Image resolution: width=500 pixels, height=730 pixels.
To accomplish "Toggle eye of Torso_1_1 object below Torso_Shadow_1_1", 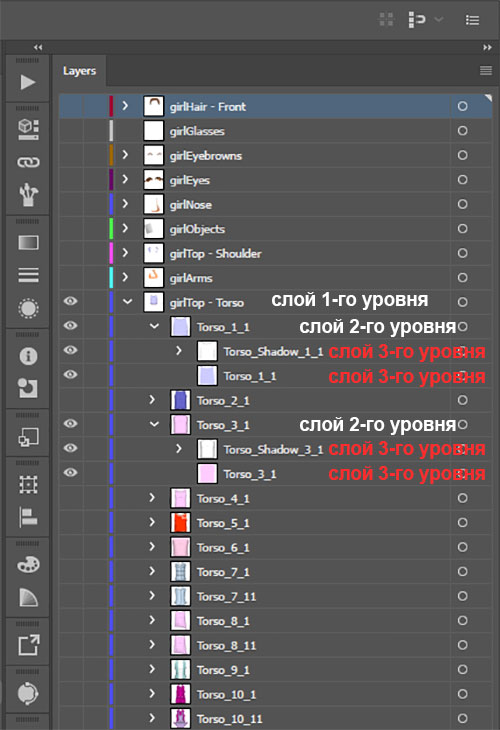I will tap(70, 374).
